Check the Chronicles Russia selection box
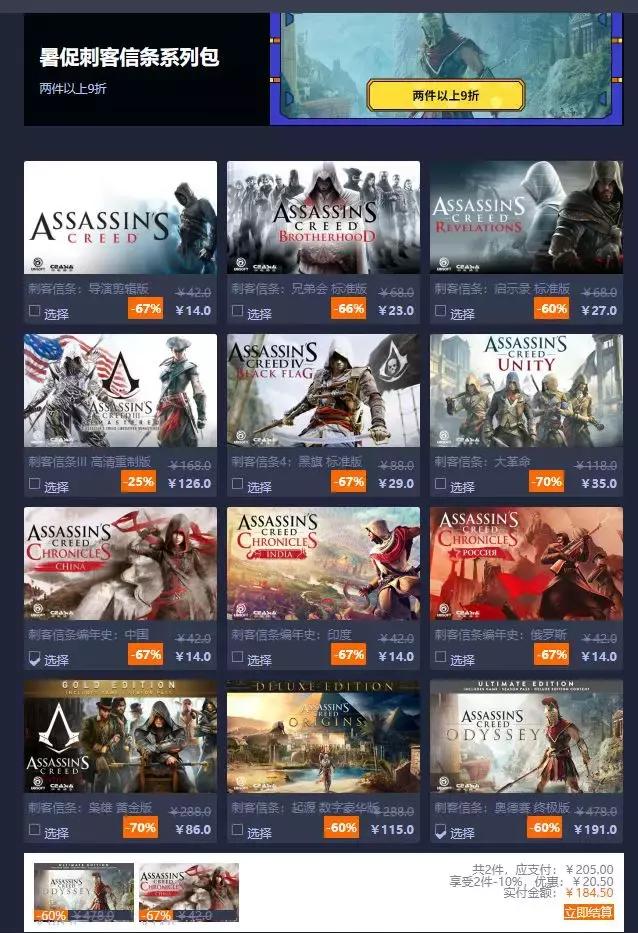Image resolution: width=638 pixels, height=933 pixels. (440, 657)
